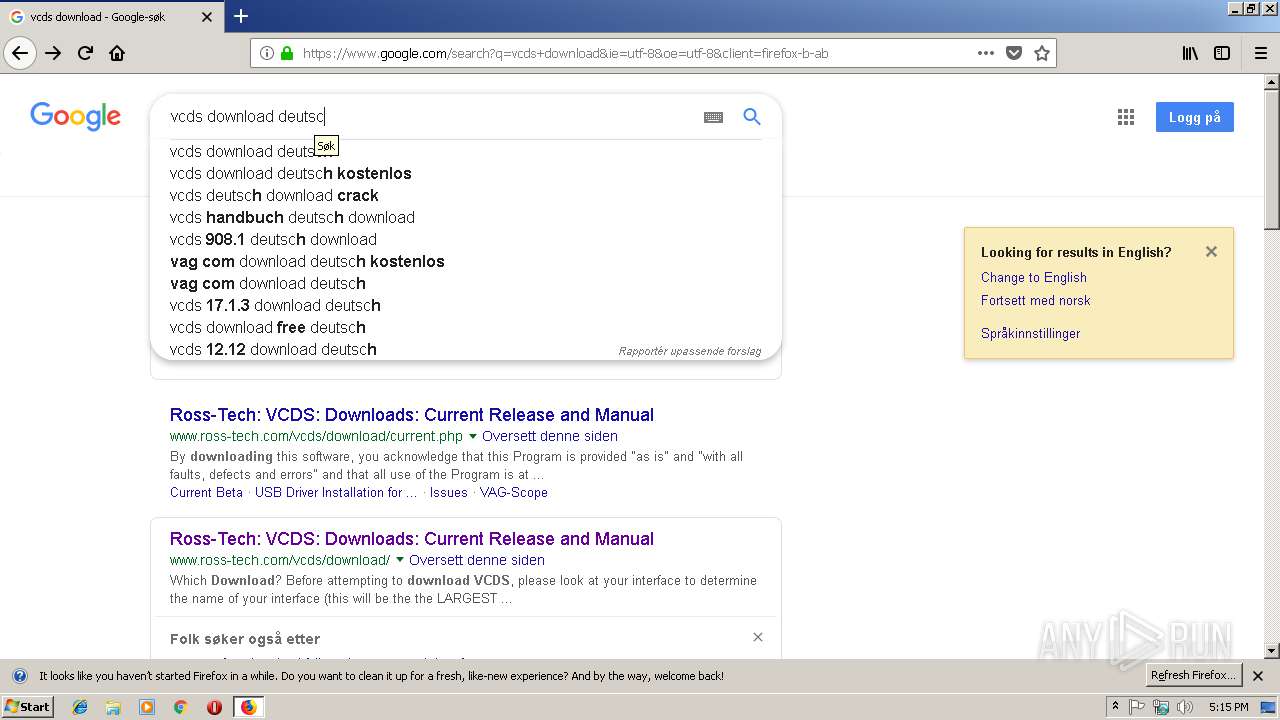Screen dimensions: 1280x720
Task: Reload the current page
Action: click(x=85, y=53)
